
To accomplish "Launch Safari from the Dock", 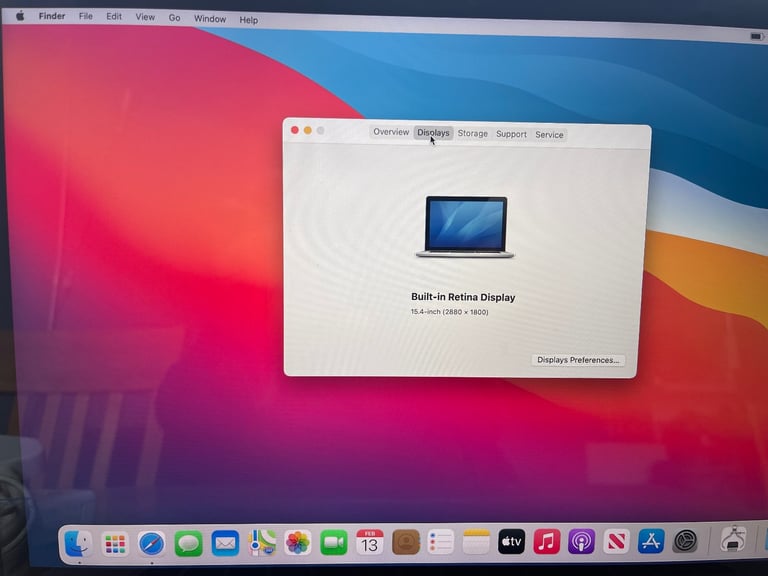I will (x=151, y=544).
